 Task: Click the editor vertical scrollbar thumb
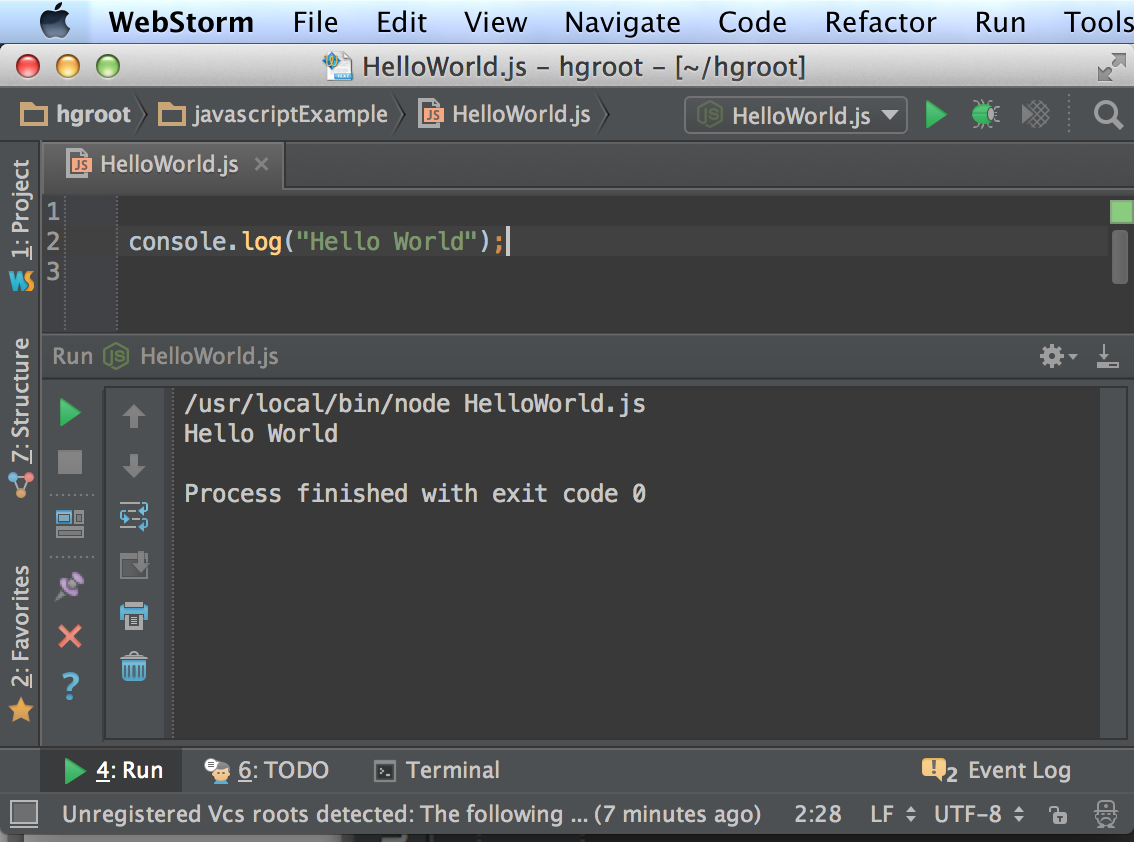pos(1120,257)
